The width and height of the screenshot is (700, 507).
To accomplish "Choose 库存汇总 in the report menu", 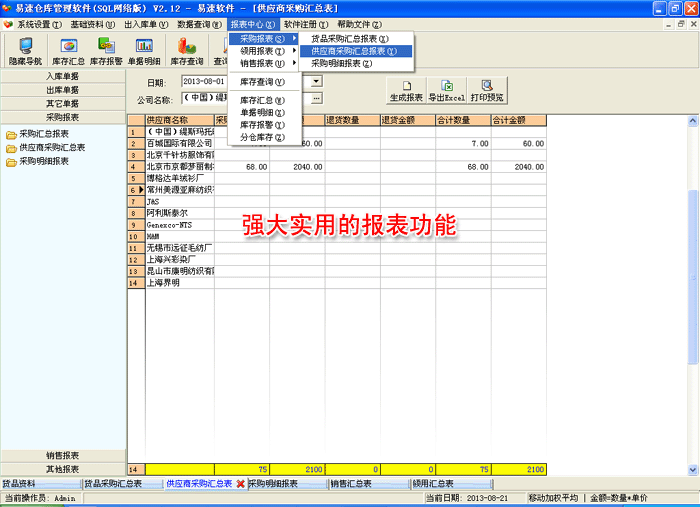I will [x=263, y=100].
